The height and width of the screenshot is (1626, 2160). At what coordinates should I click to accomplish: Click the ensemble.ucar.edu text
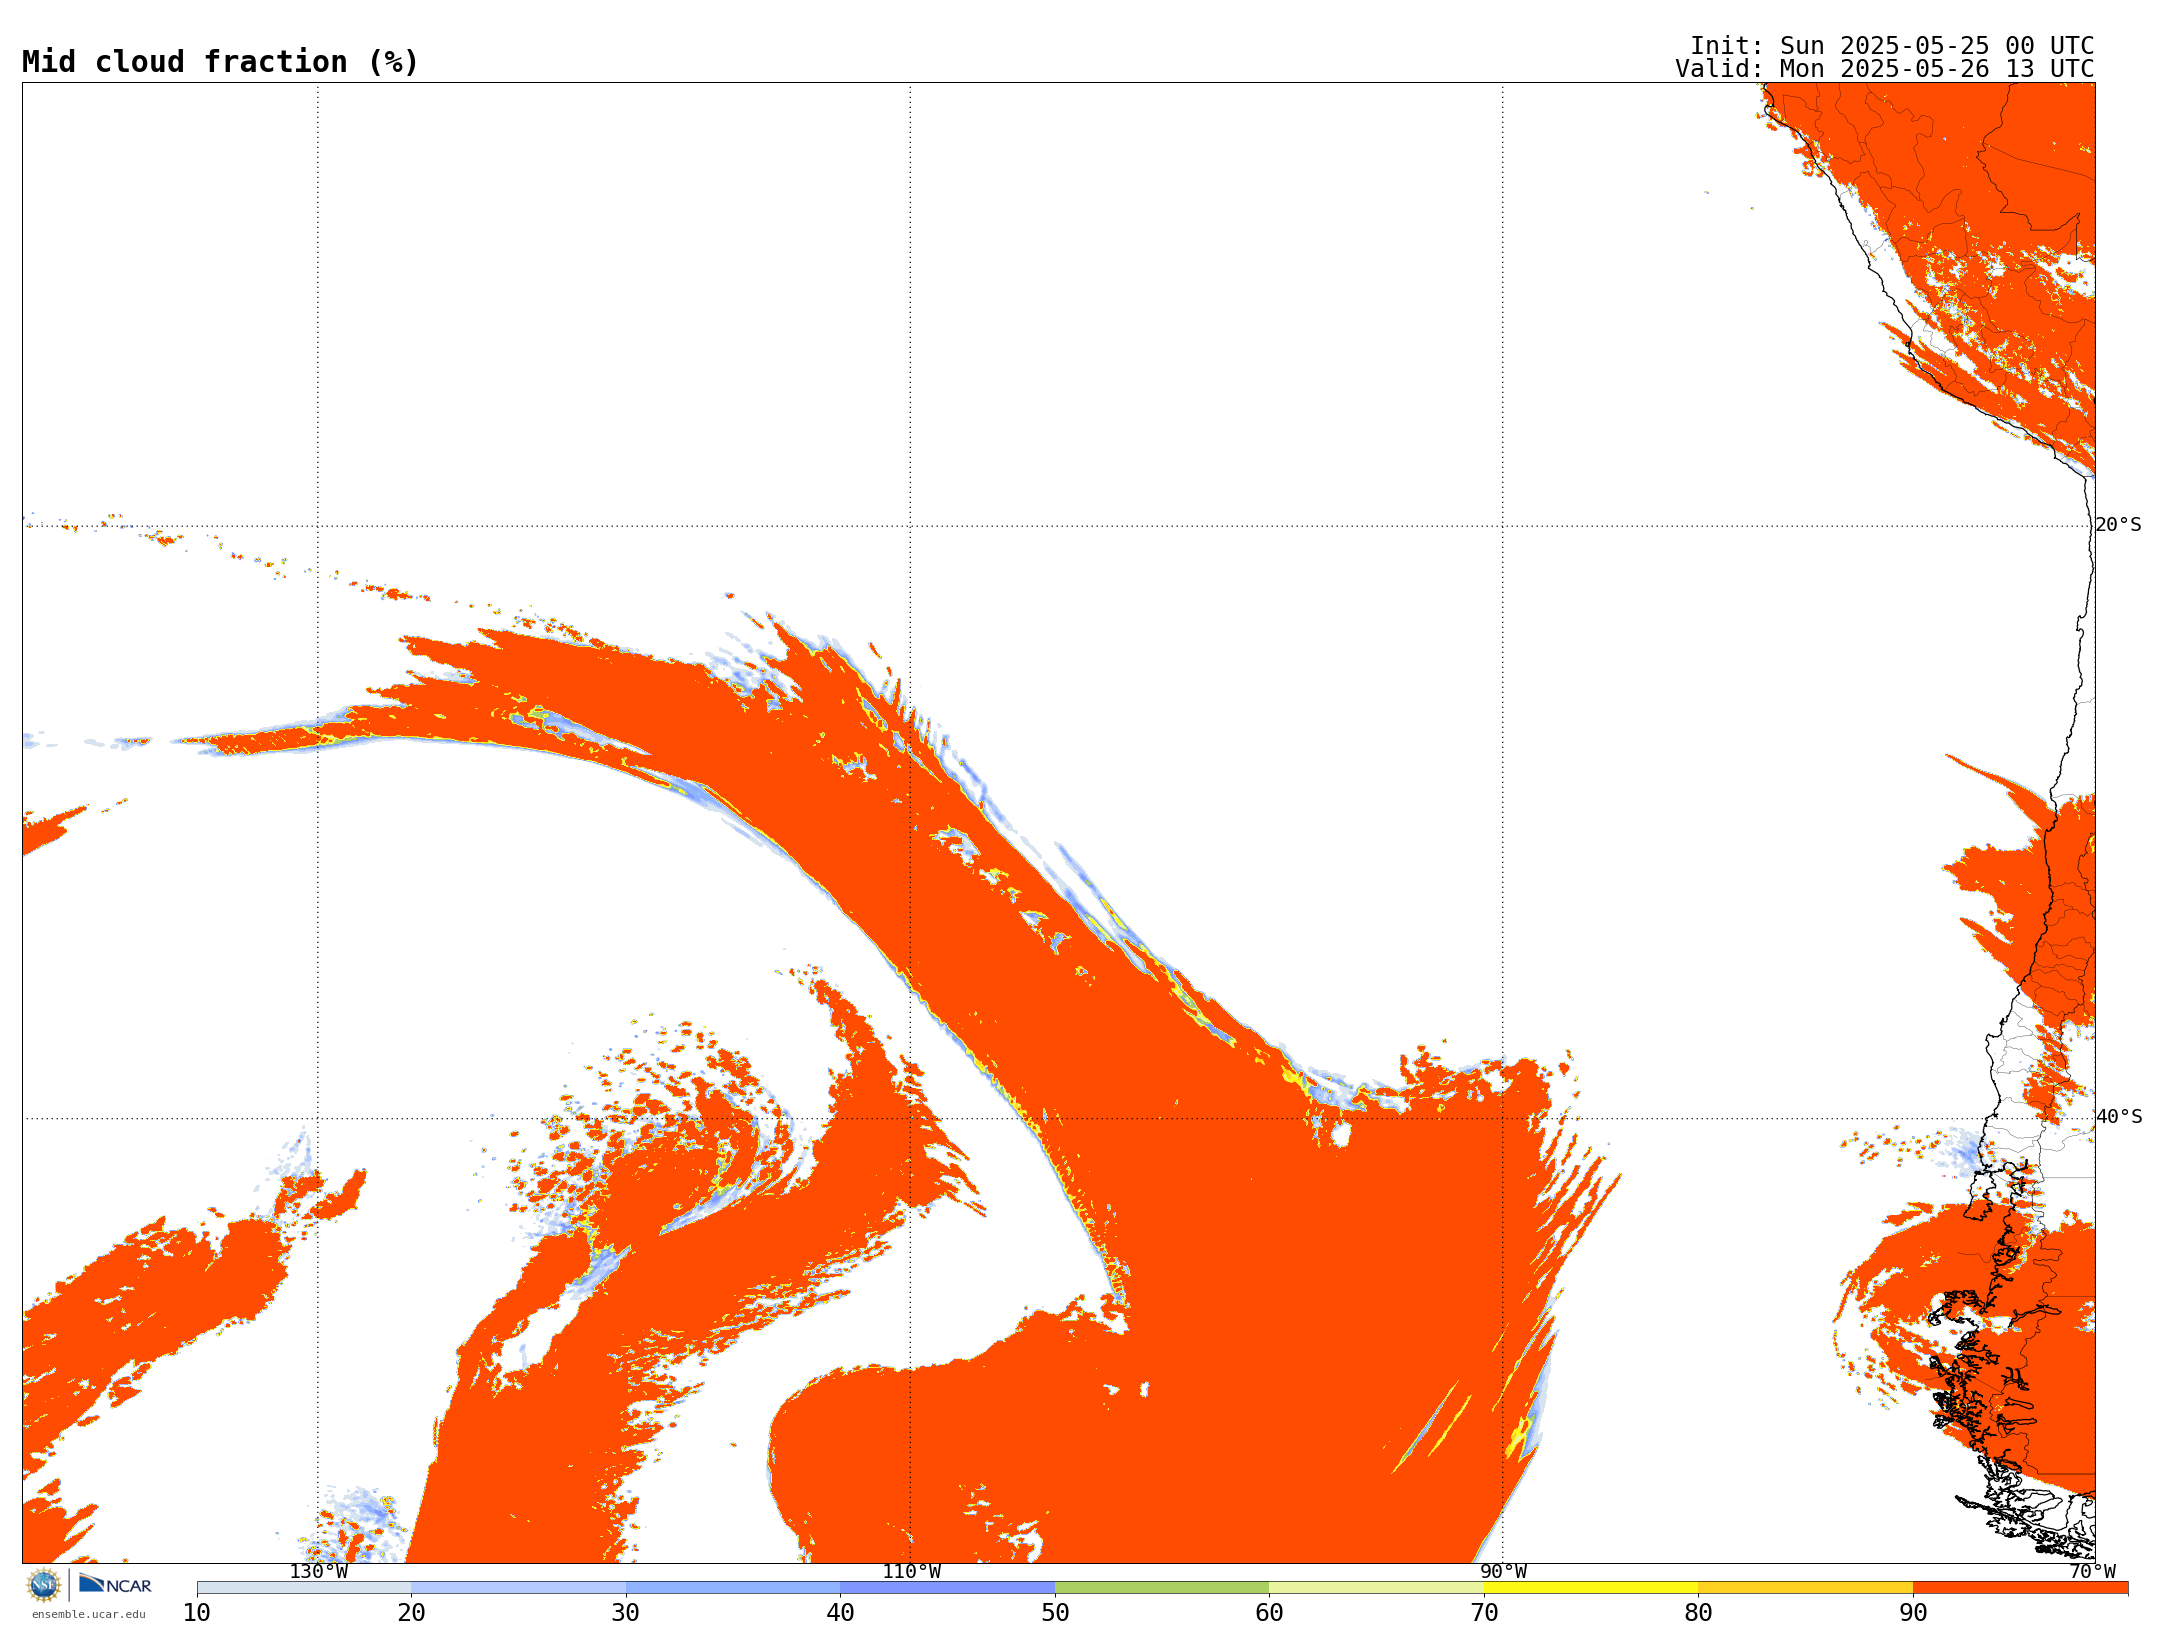[89, 1614]
